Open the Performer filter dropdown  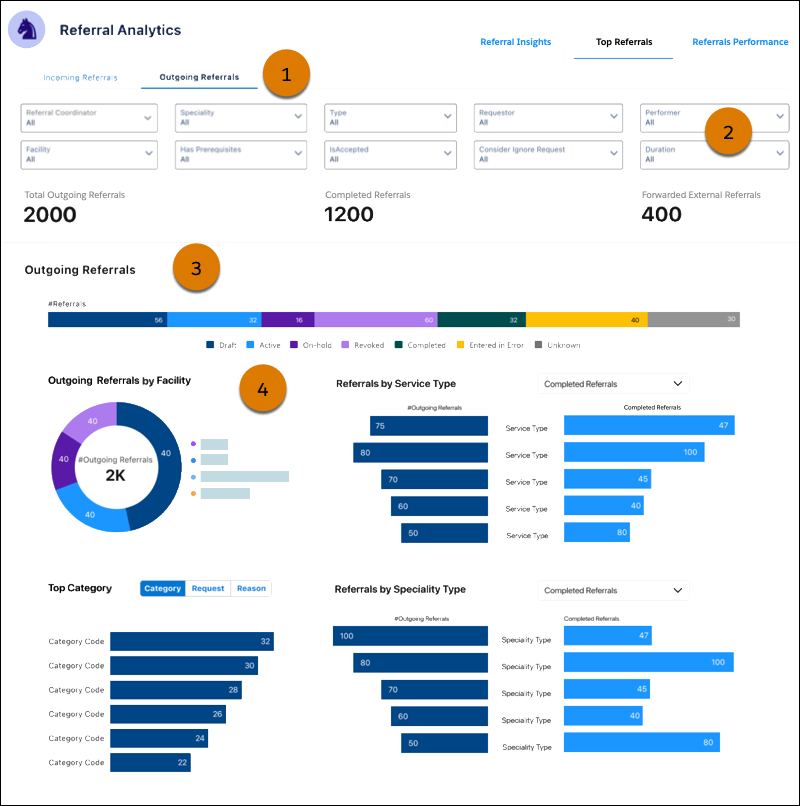point(714,118)
